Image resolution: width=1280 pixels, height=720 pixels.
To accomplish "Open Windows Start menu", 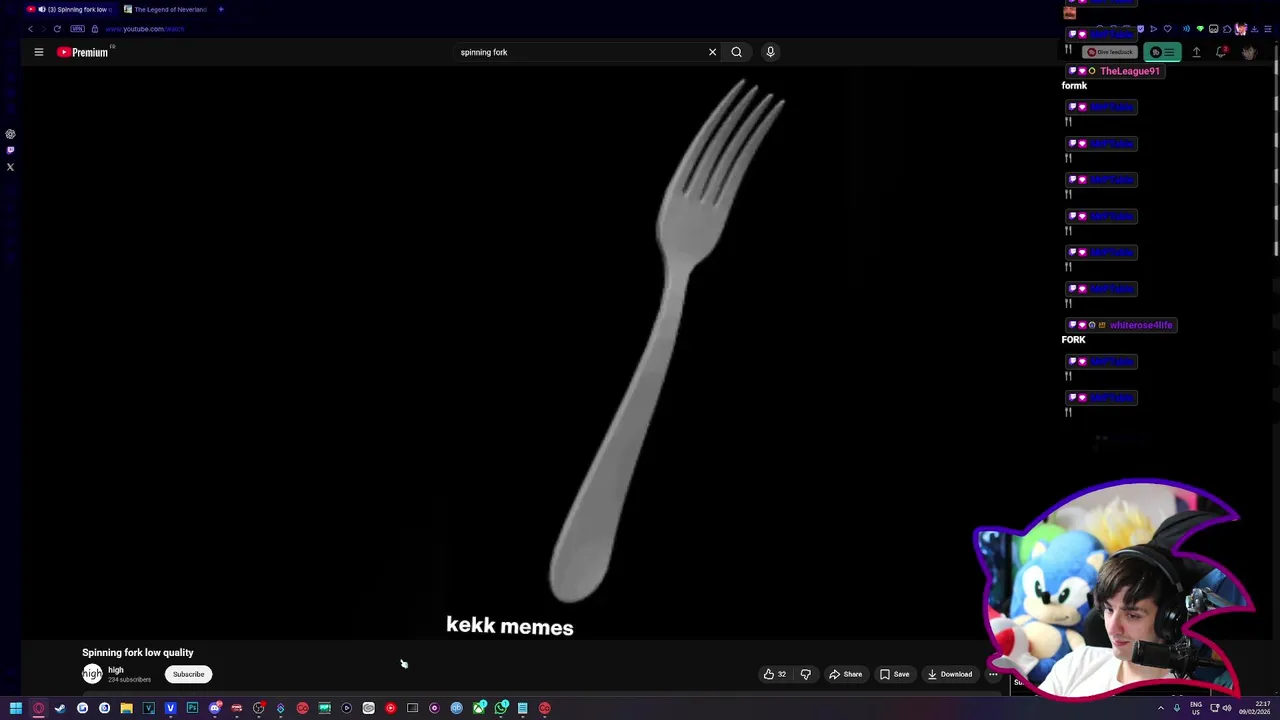I will (16, 708).
